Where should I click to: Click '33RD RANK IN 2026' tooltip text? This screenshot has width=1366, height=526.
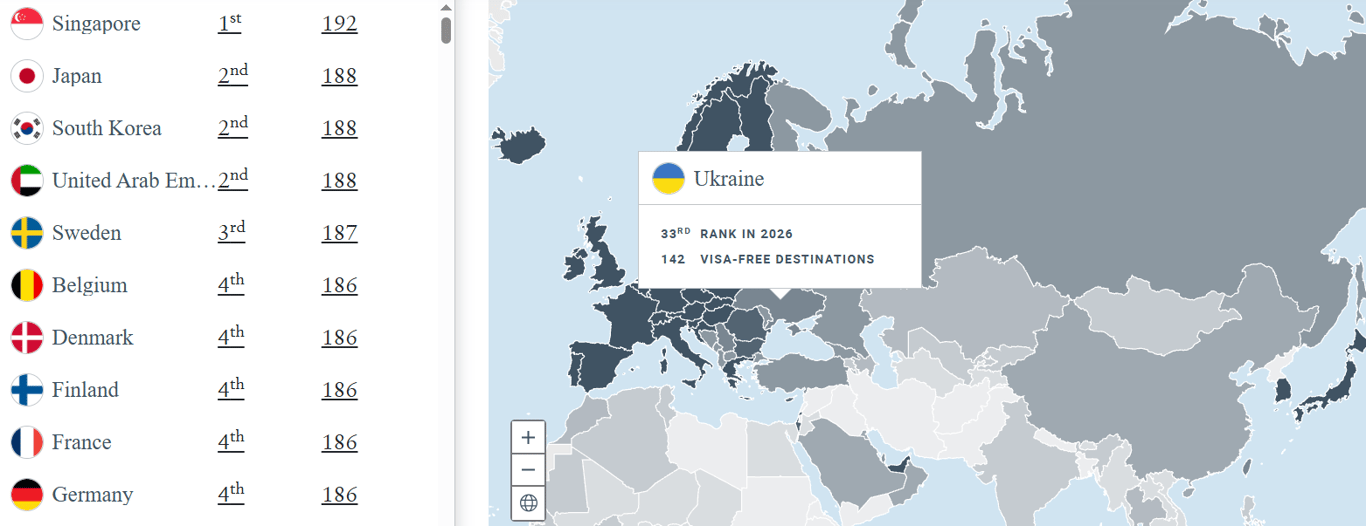(x=727, y=234)
